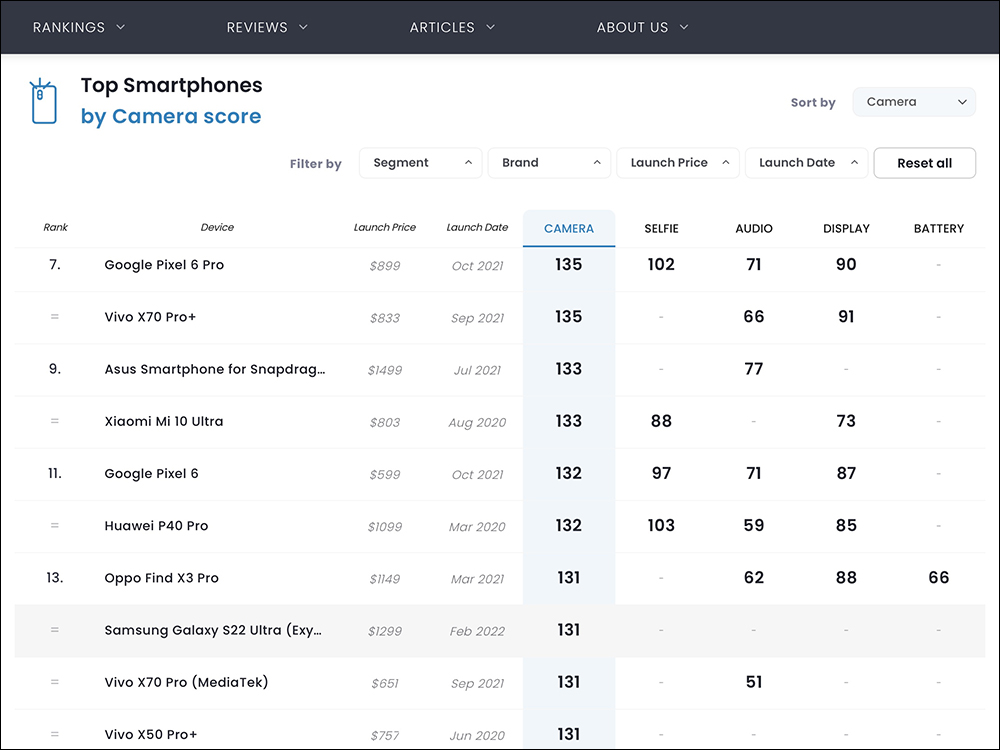
Task: Open the Launch Date filter
Action: 806,163
